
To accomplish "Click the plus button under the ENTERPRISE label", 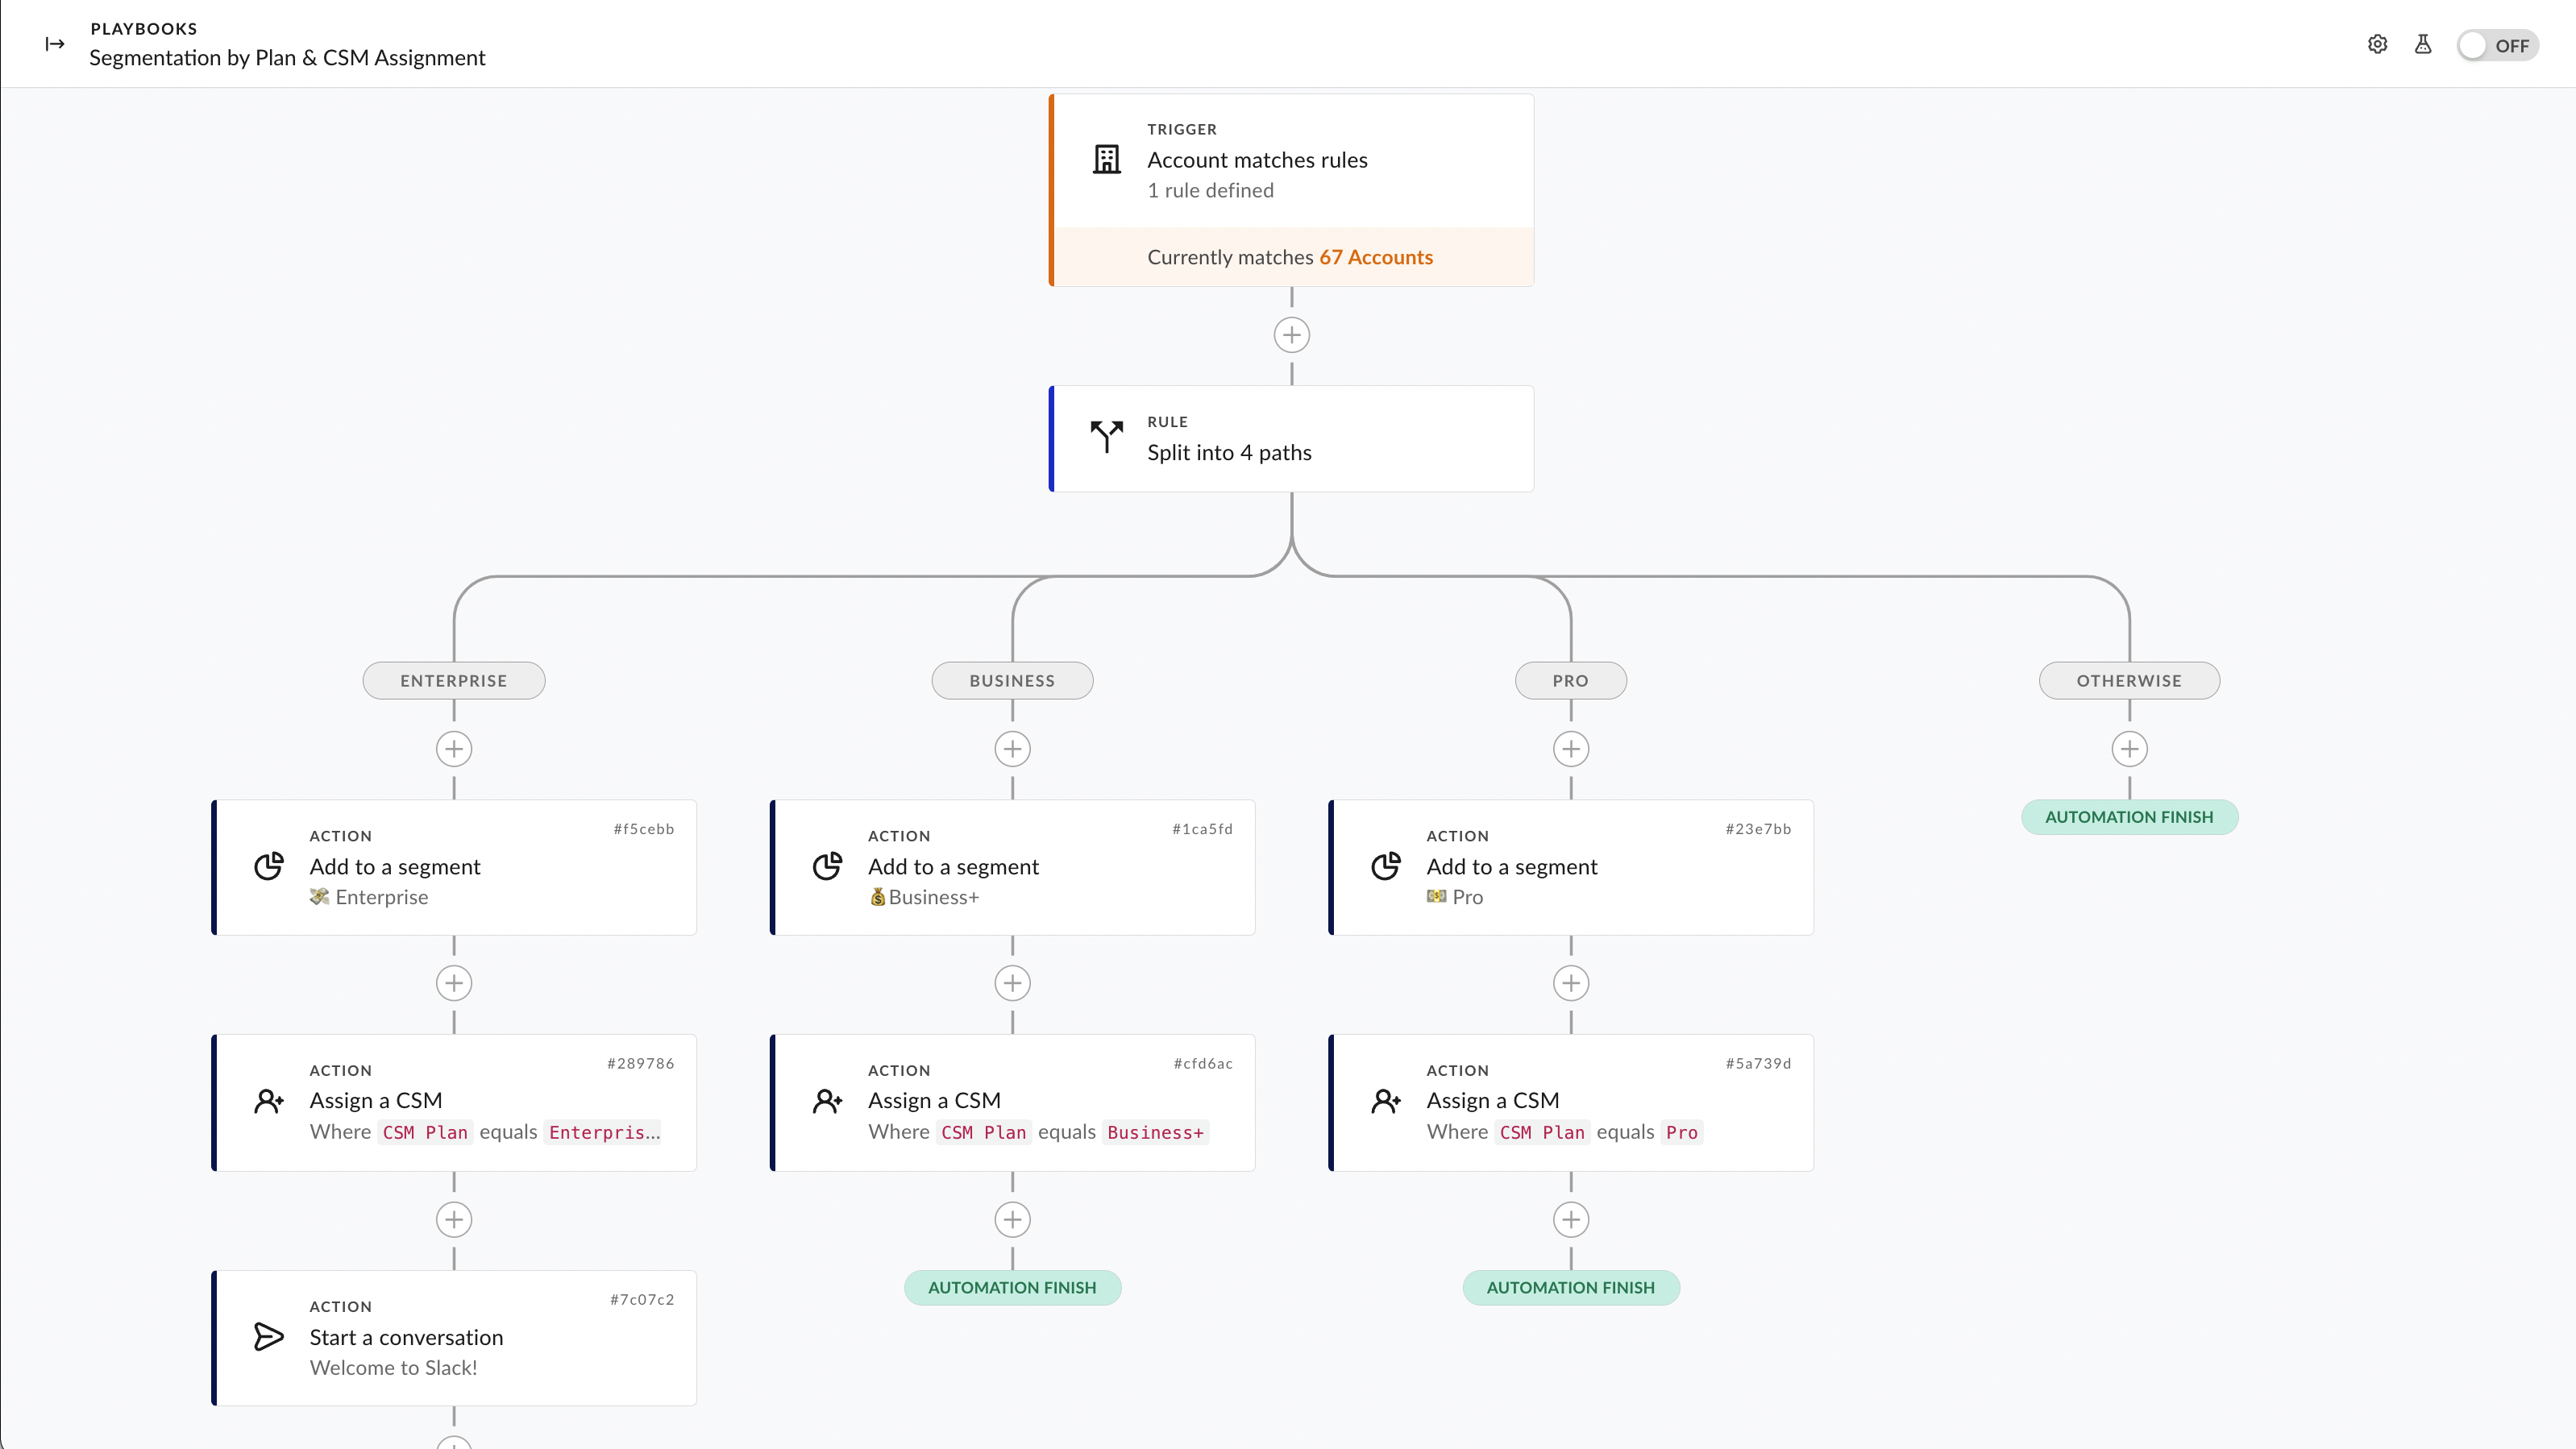I will 454,748.
